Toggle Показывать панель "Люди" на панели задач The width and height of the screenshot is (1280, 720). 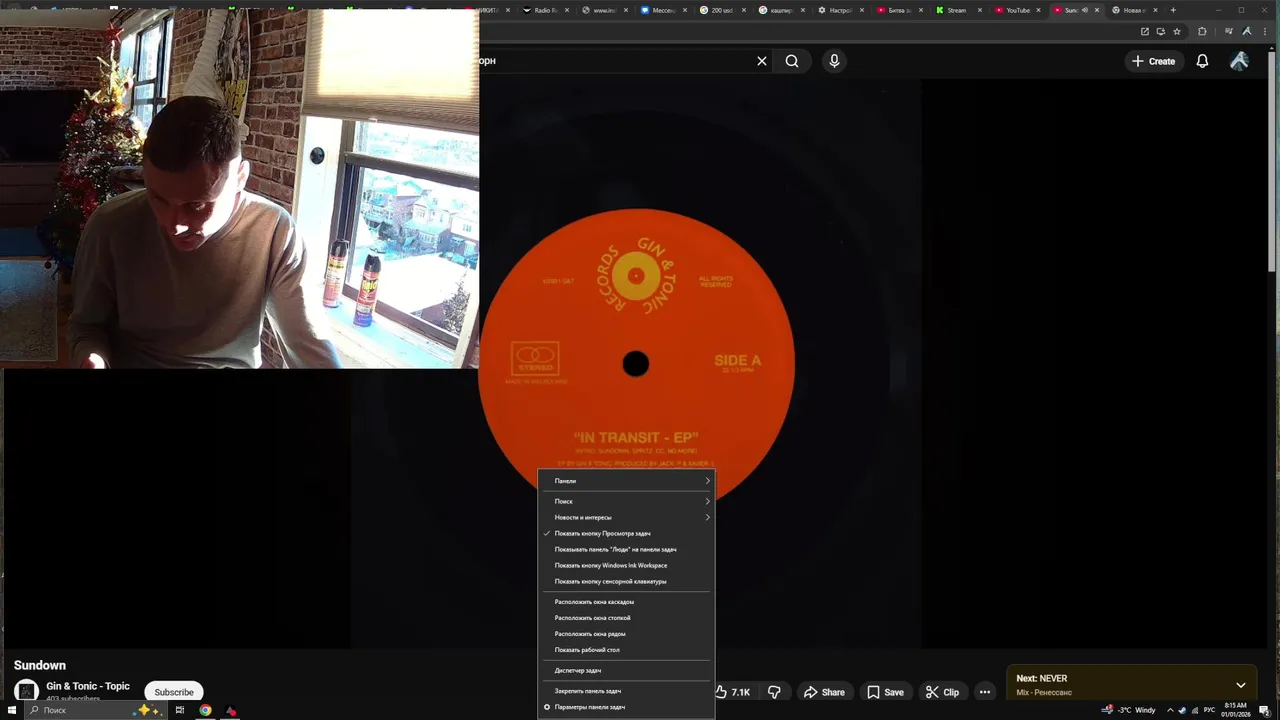point(627,549)
